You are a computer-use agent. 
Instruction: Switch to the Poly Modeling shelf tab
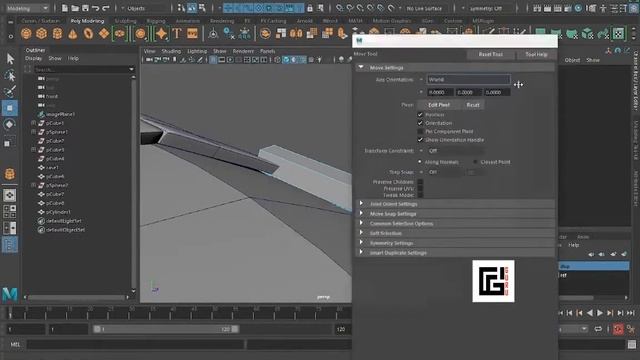click(87, 21)
